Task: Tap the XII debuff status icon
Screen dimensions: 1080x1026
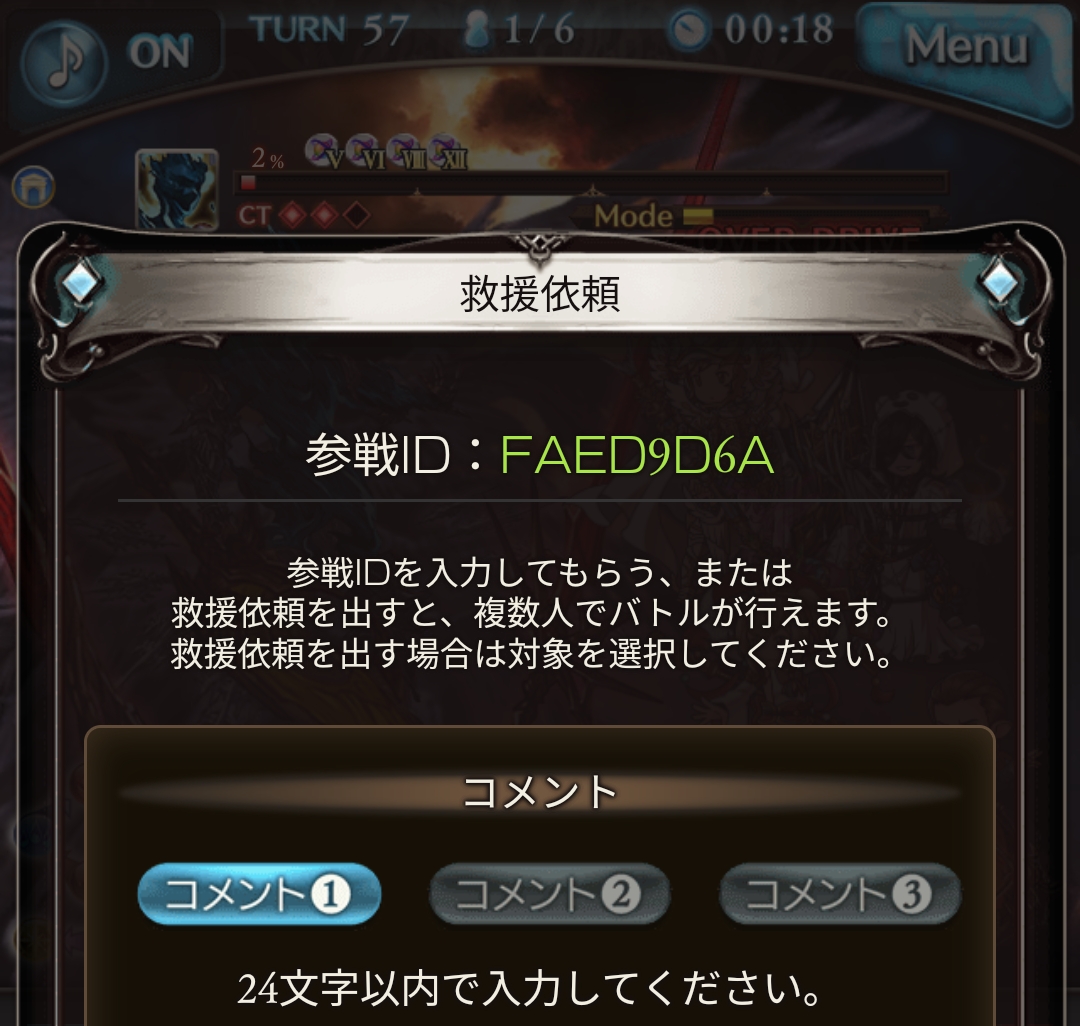Action: point(448,152)
